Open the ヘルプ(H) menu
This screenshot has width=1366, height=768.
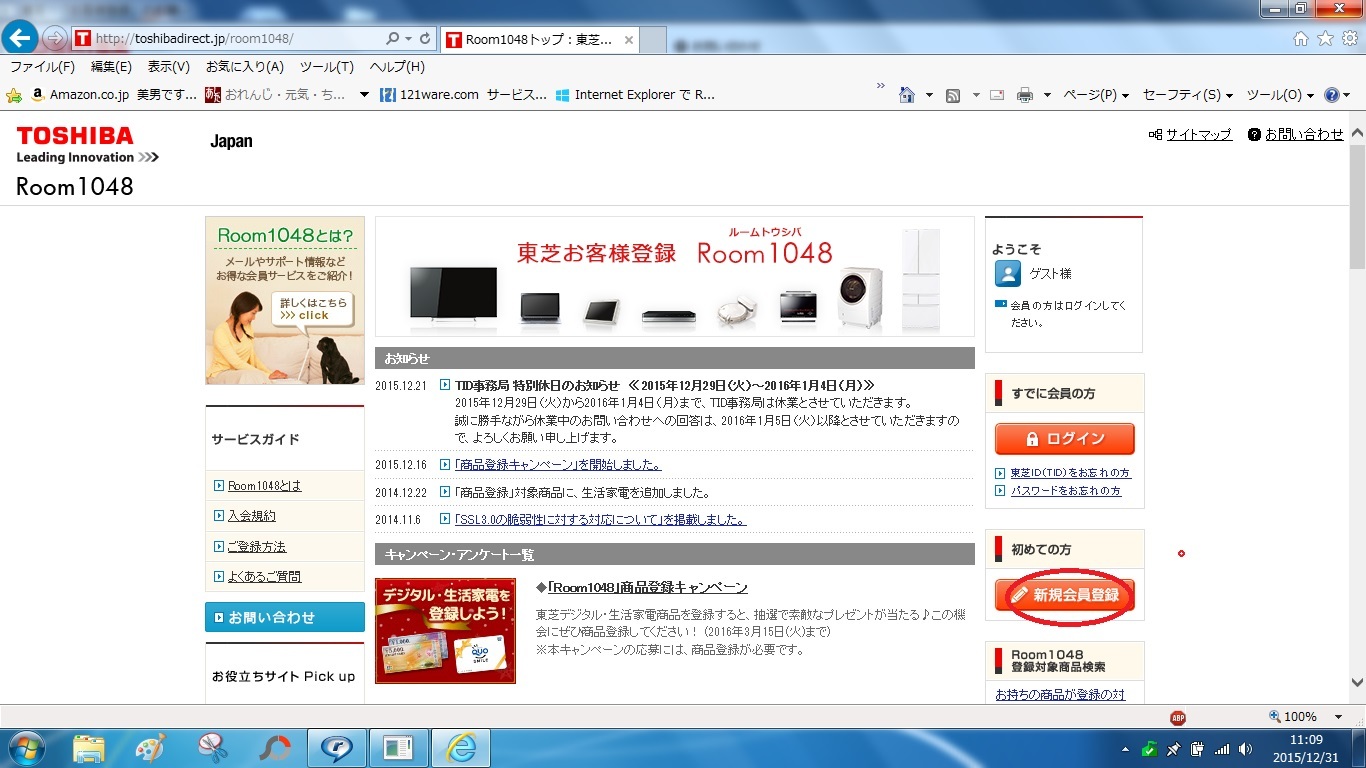coord(397,67)
